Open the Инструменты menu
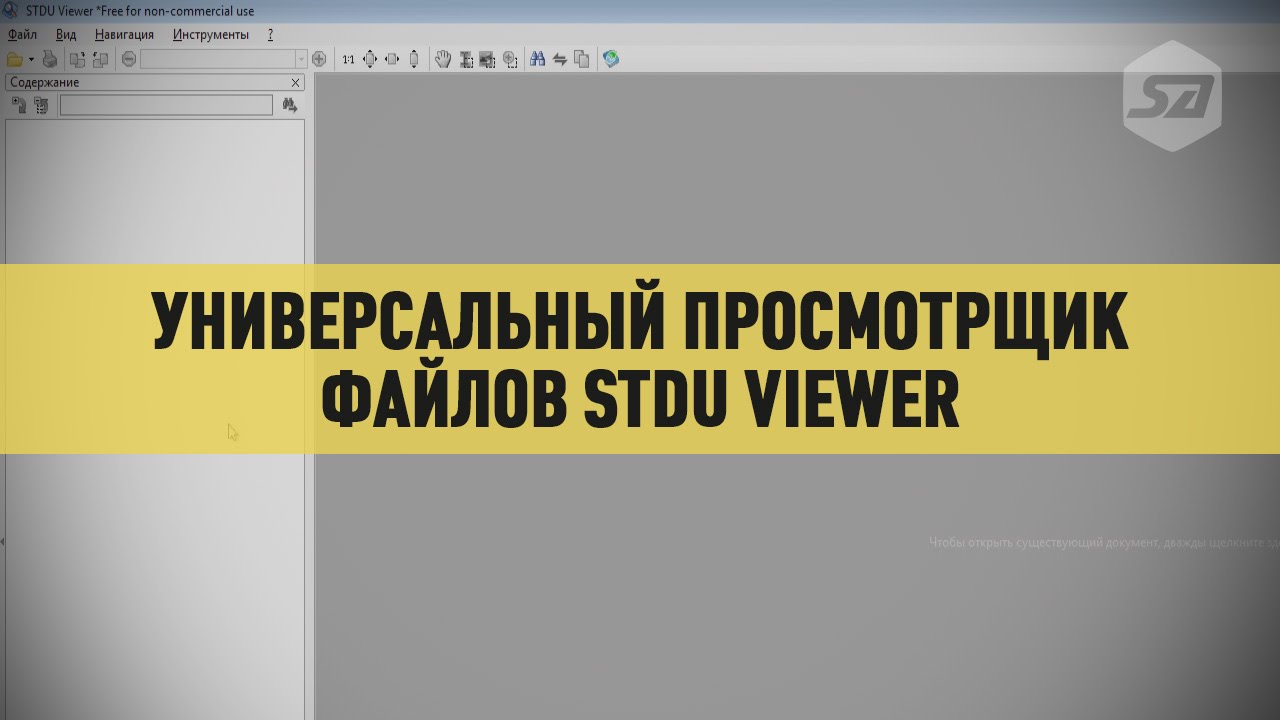This screenshot has height=720, width=1280. tap(210, 34)
